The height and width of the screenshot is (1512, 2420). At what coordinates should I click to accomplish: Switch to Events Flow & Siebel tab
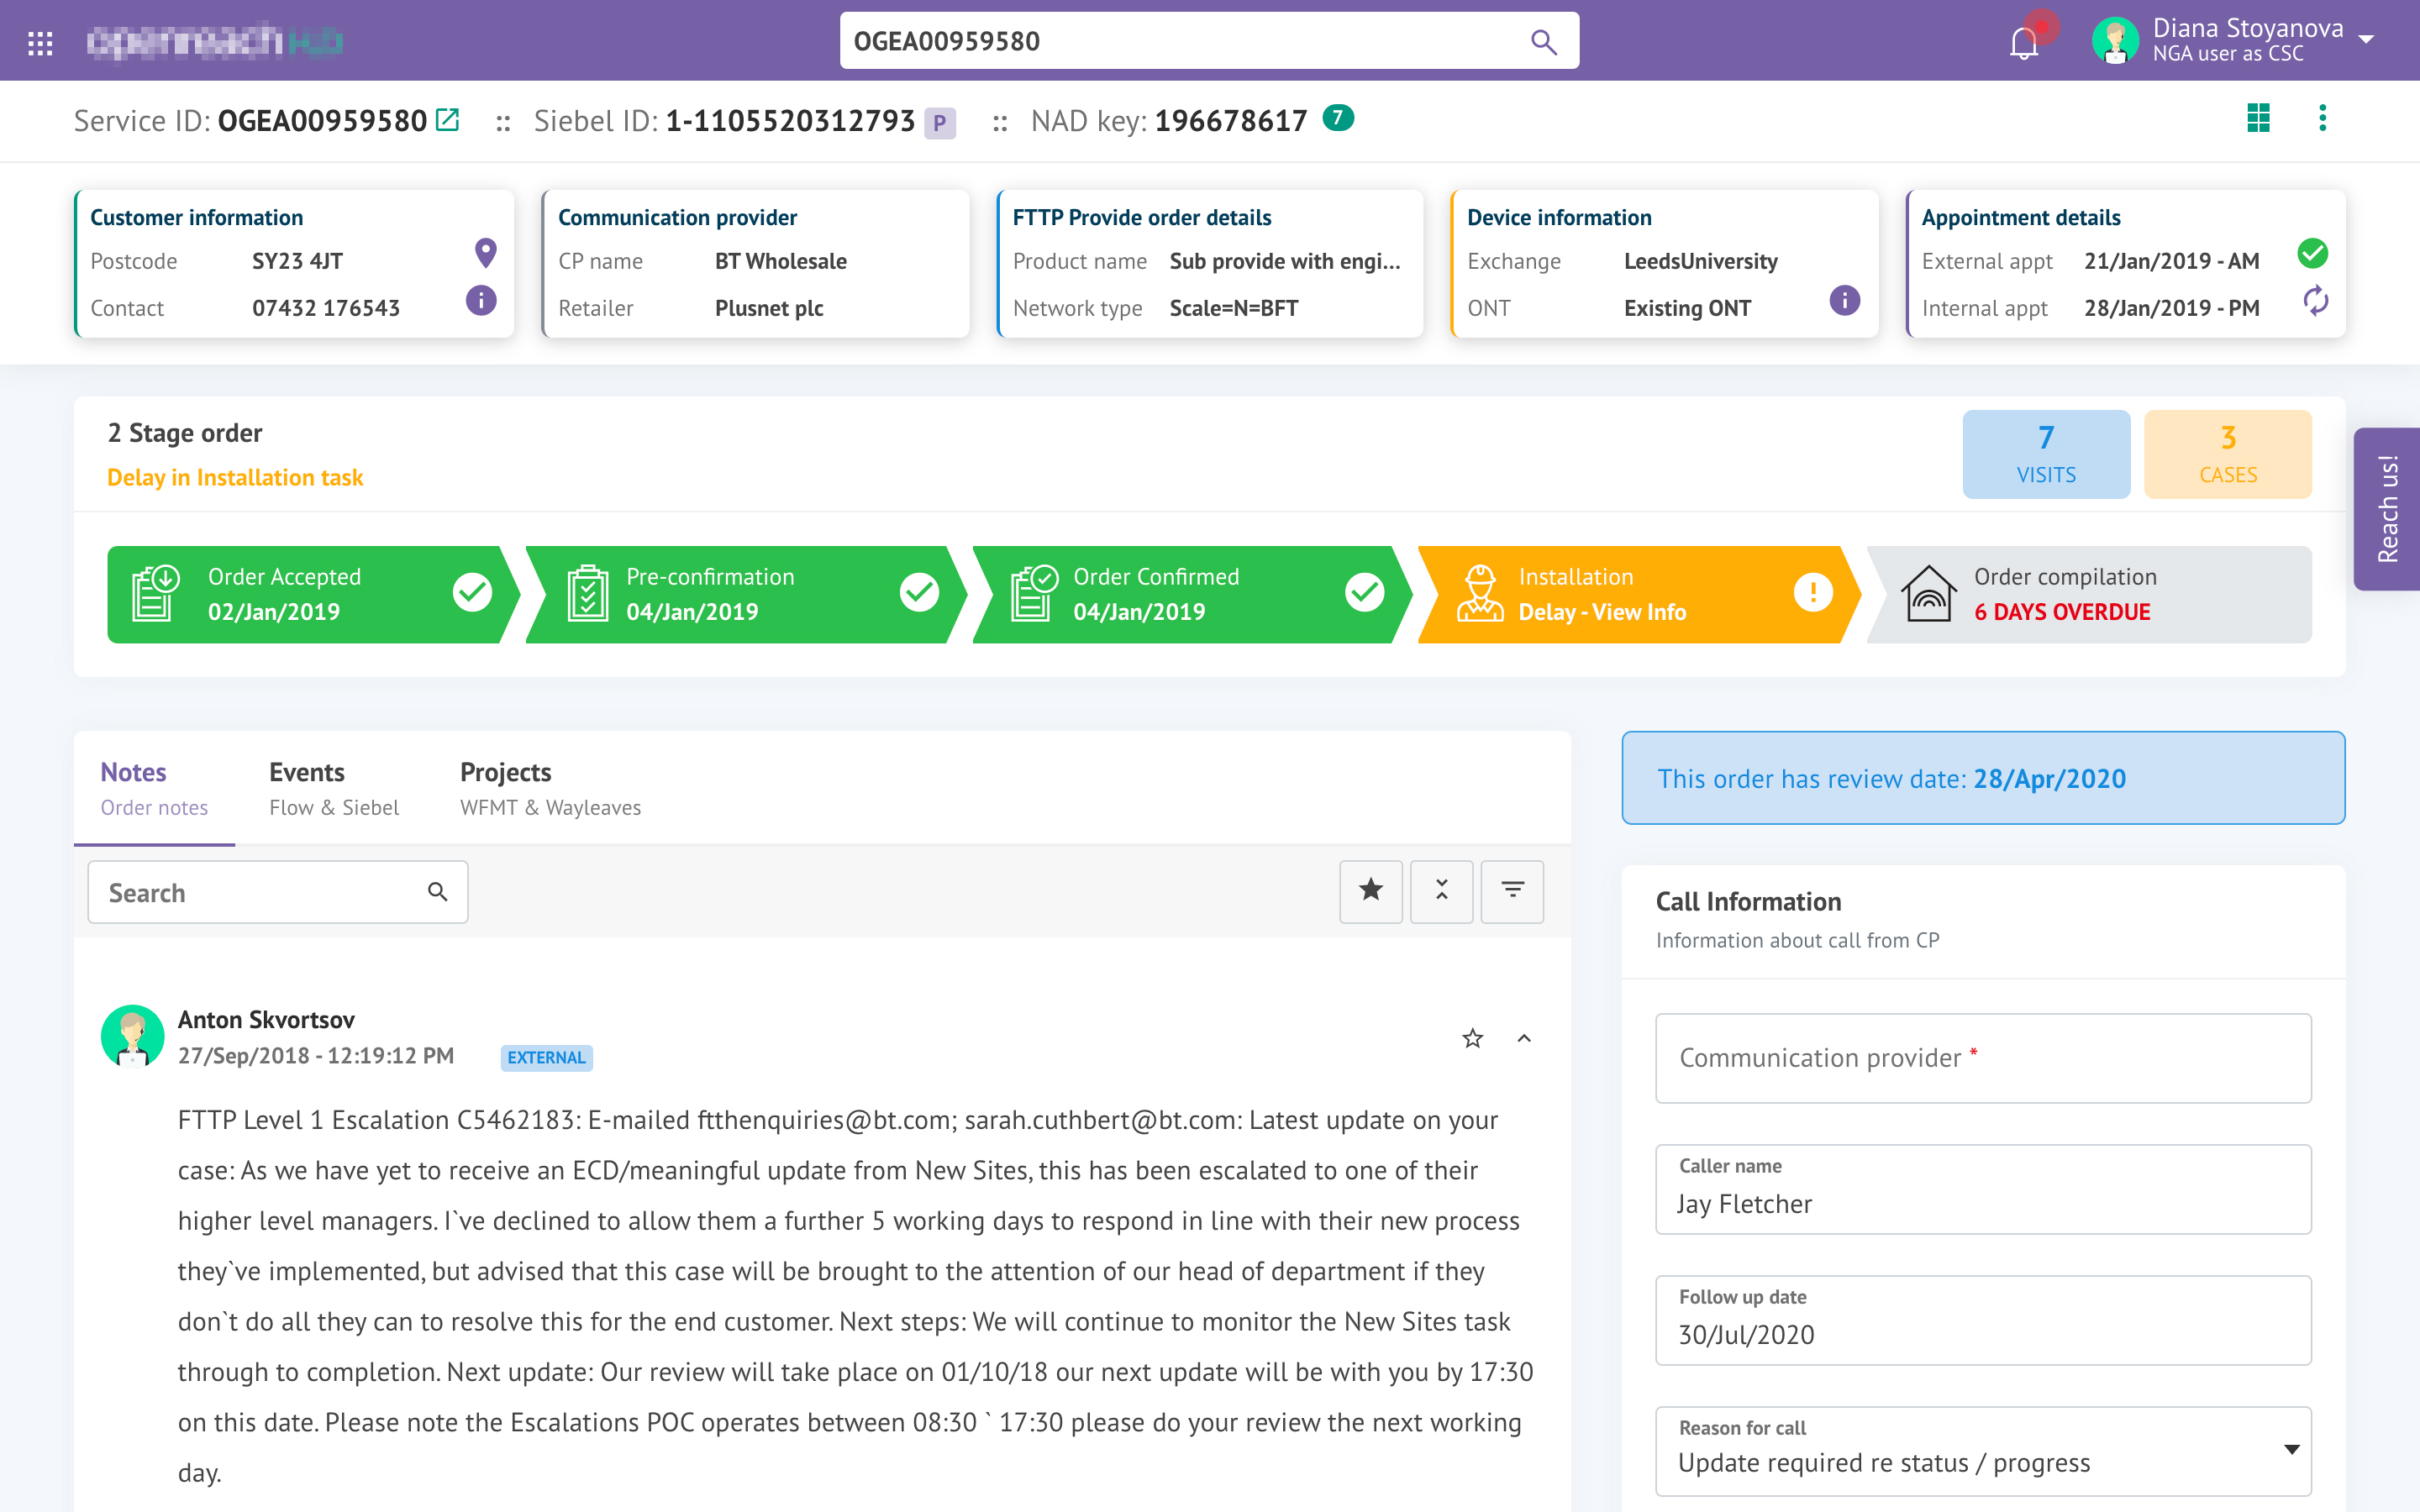pos(333,788)
